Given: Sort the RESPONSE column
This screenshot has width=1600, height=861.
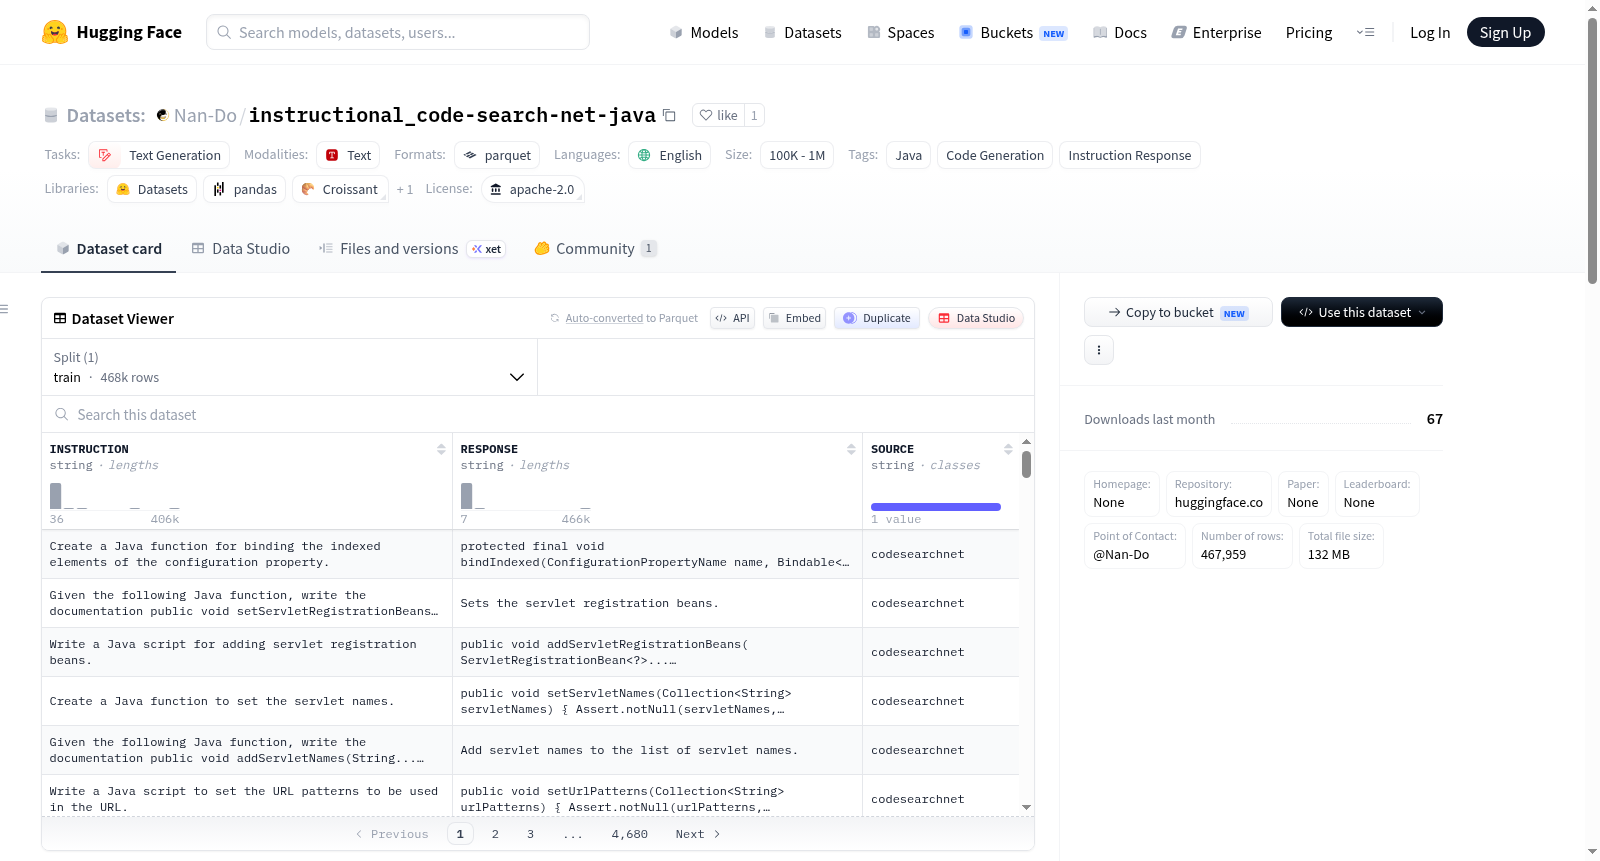Looking at the screenshot, I should [851, 449].
